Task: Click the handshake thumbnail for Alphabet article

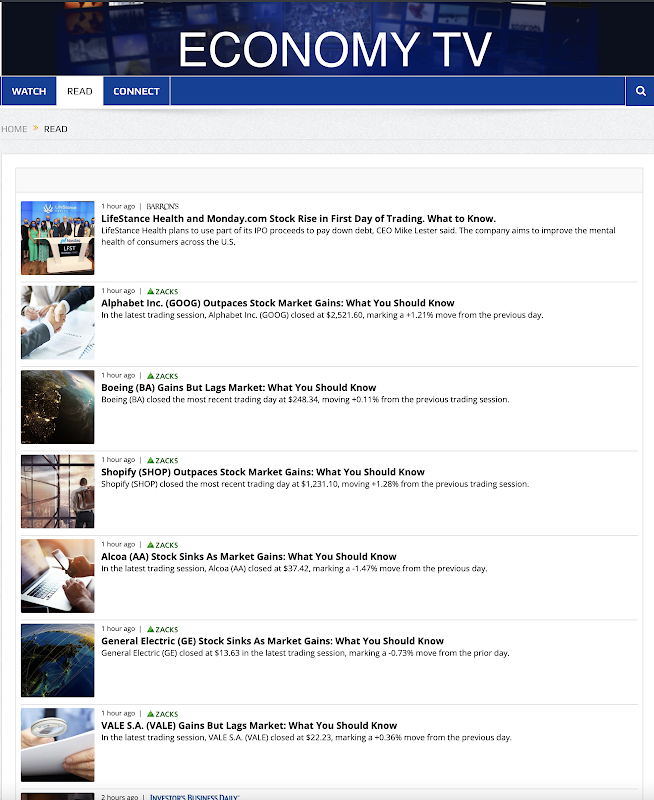Action: pos(58,322)
